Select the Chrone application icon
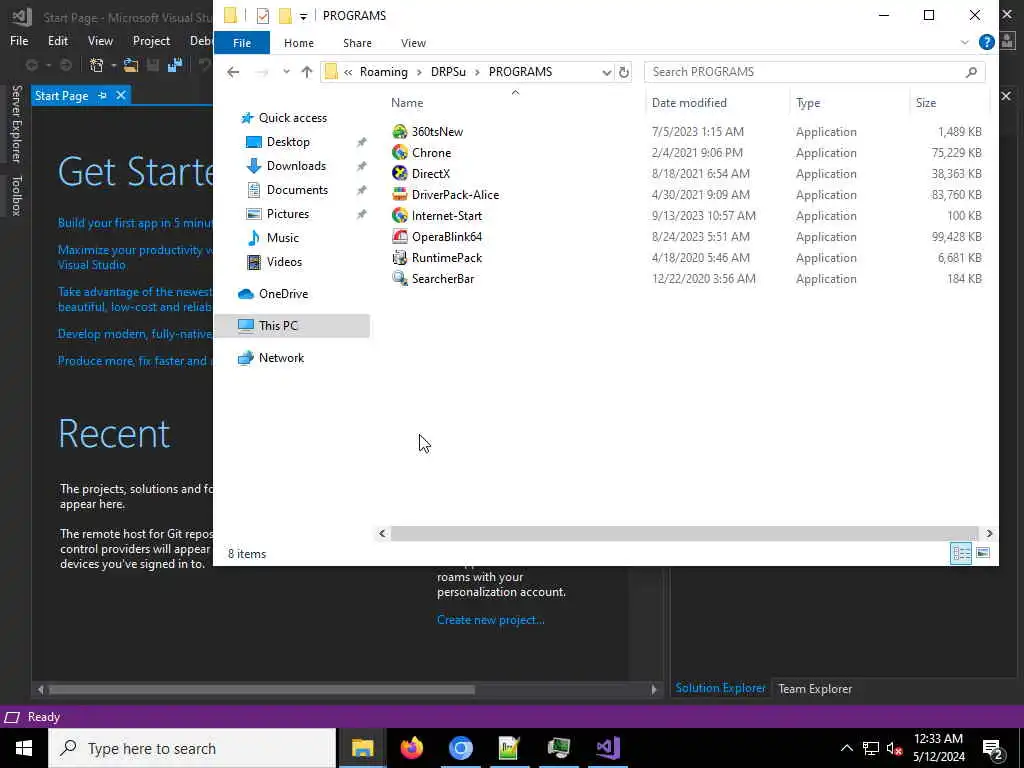The width and height of the screenshot is (1024, 768). coord(400,153)
